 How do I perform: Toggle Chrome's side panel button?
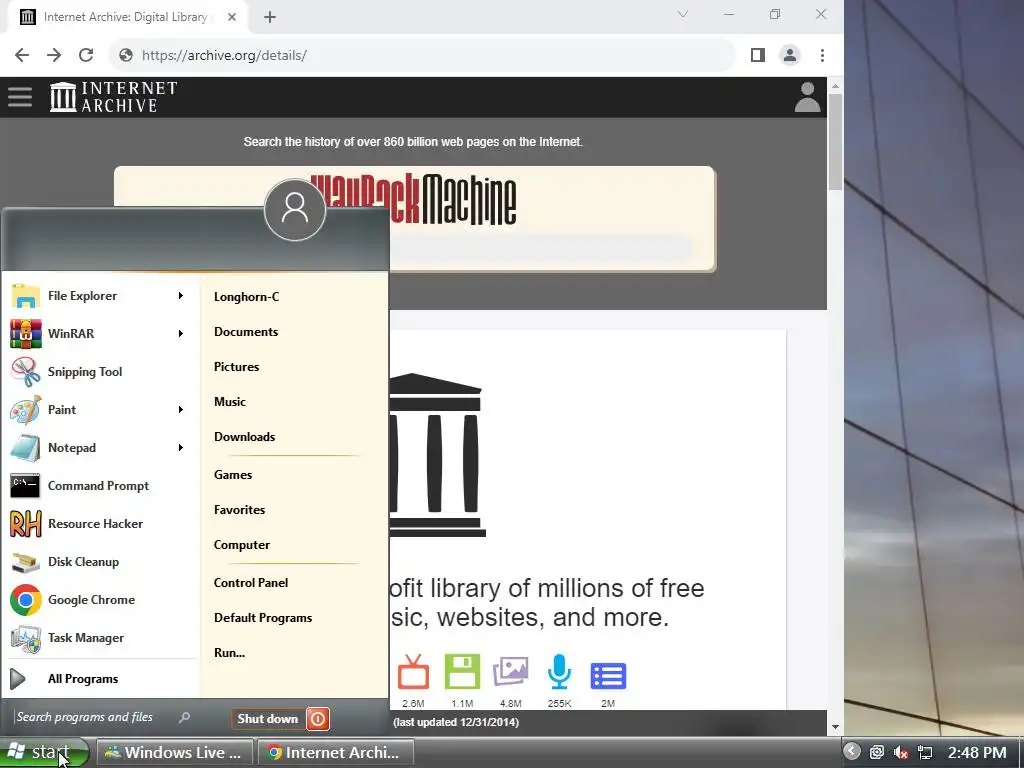pyautogui.click(x=758, y=55)
